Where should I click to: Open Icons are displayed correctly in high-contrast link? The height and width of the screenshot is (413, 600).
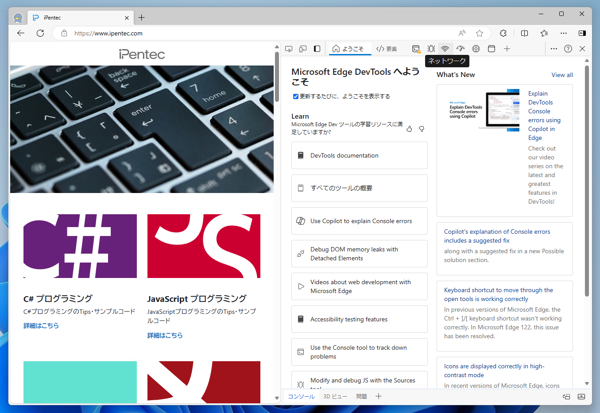[494, 371]
